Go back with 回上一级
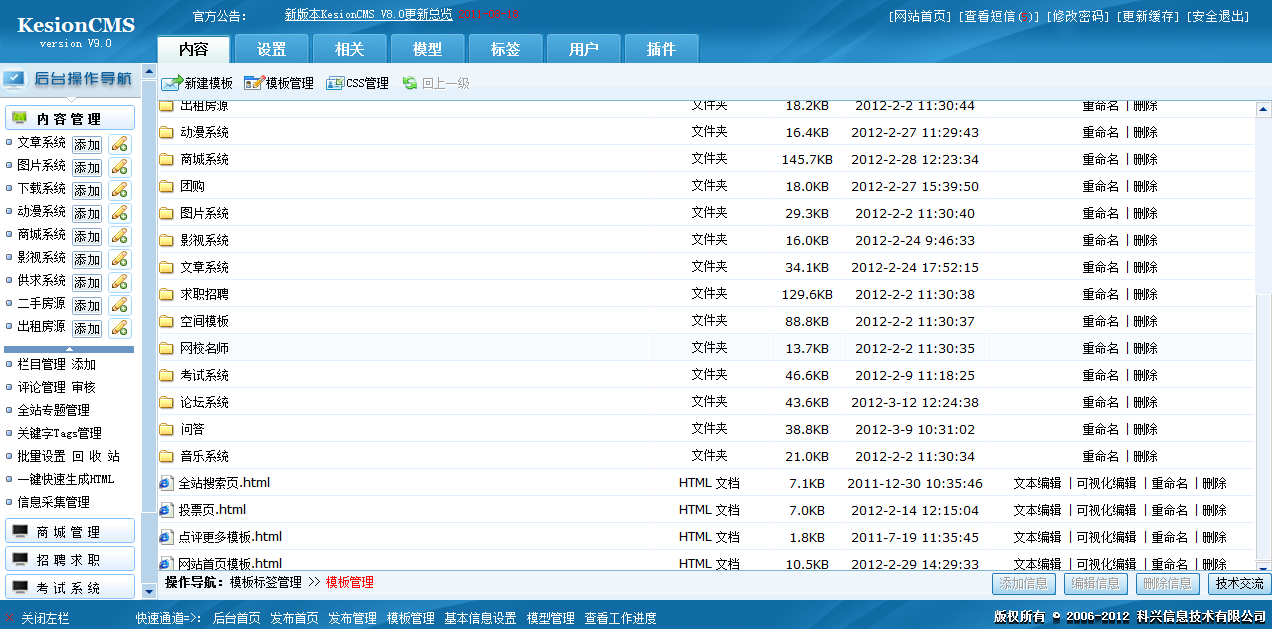This screenshot has height=629, width=1272. point(435,83)
